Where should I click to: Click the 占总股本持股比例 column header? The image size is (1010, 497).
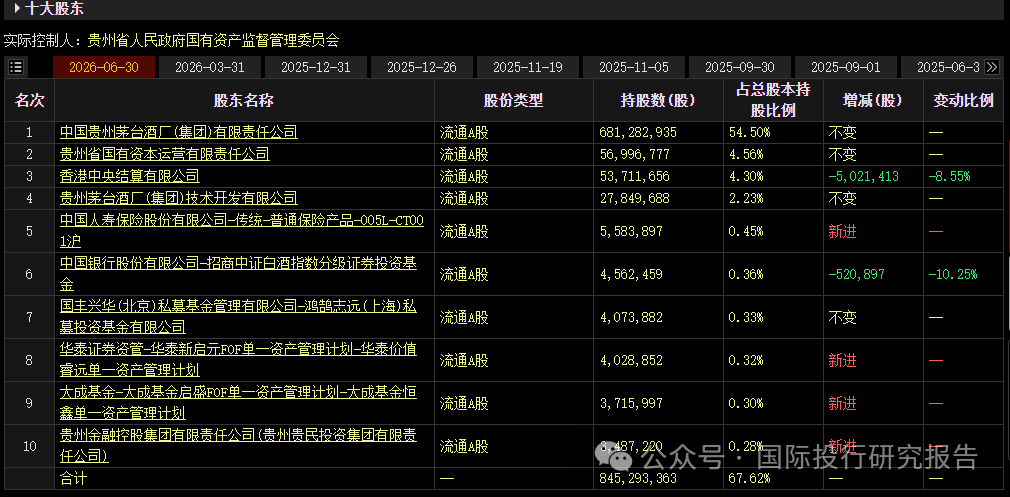(773, 100)
